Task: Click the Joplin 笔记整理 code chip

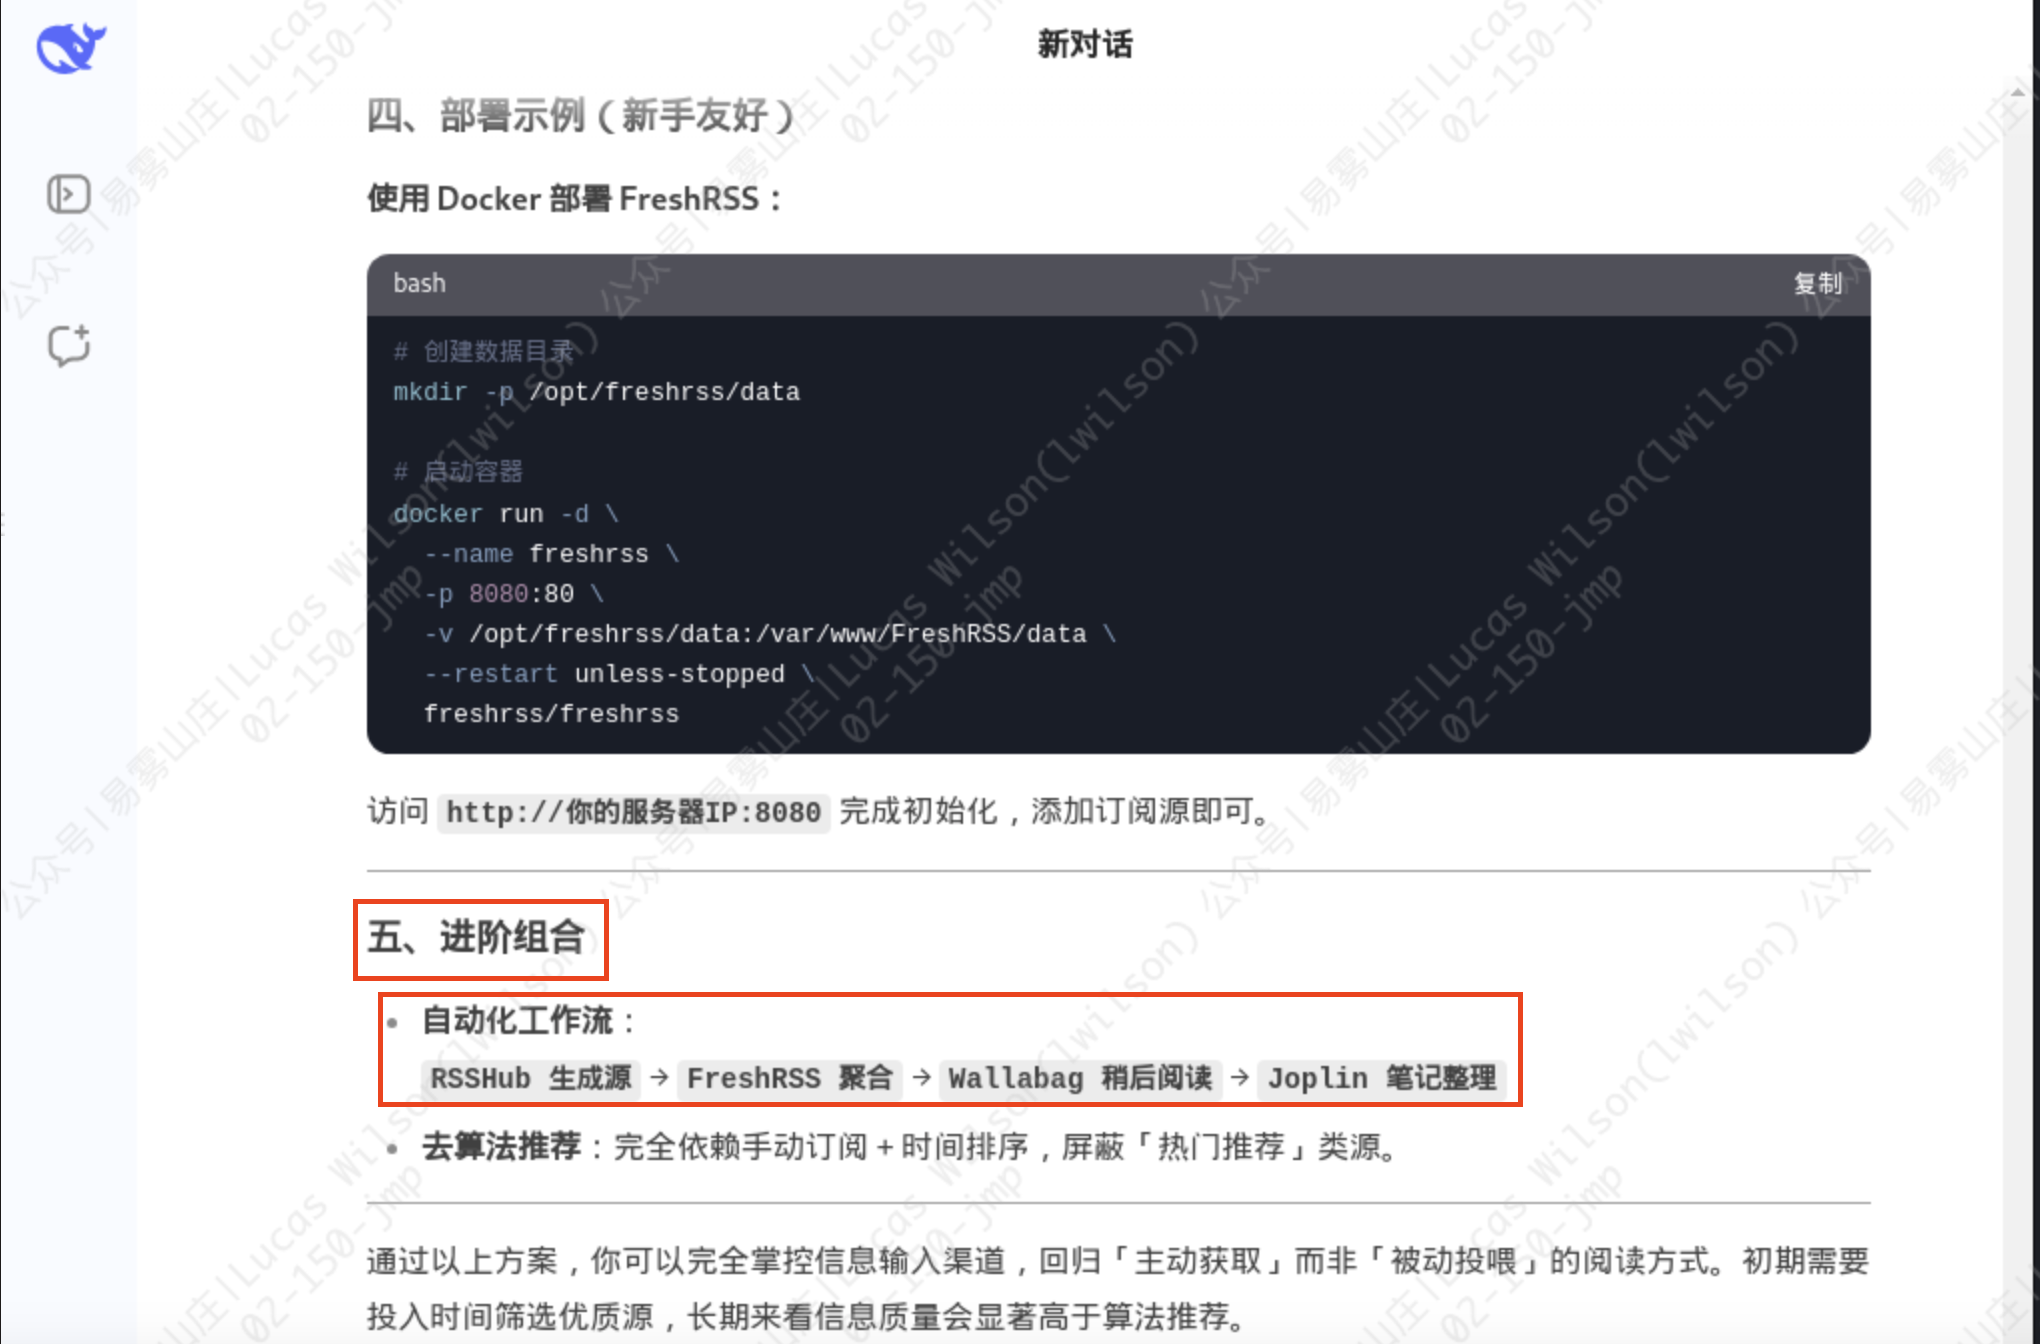Action: [1382, 1078]
